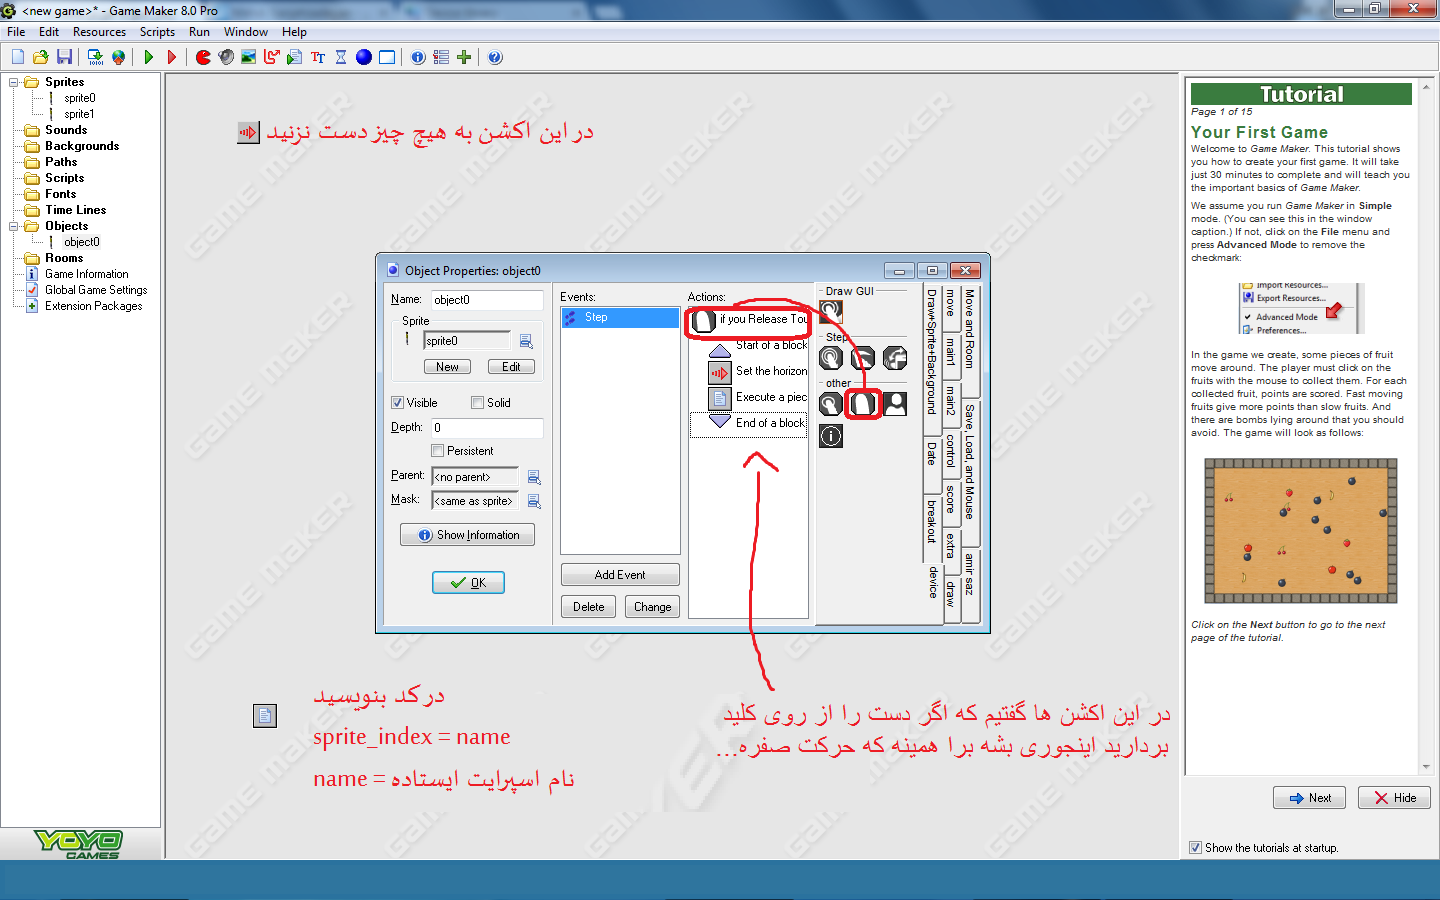This screenshot has height=900, width=1440.
Task: Collapse the Objects folder in tree
Action: (x=14, y=226)
